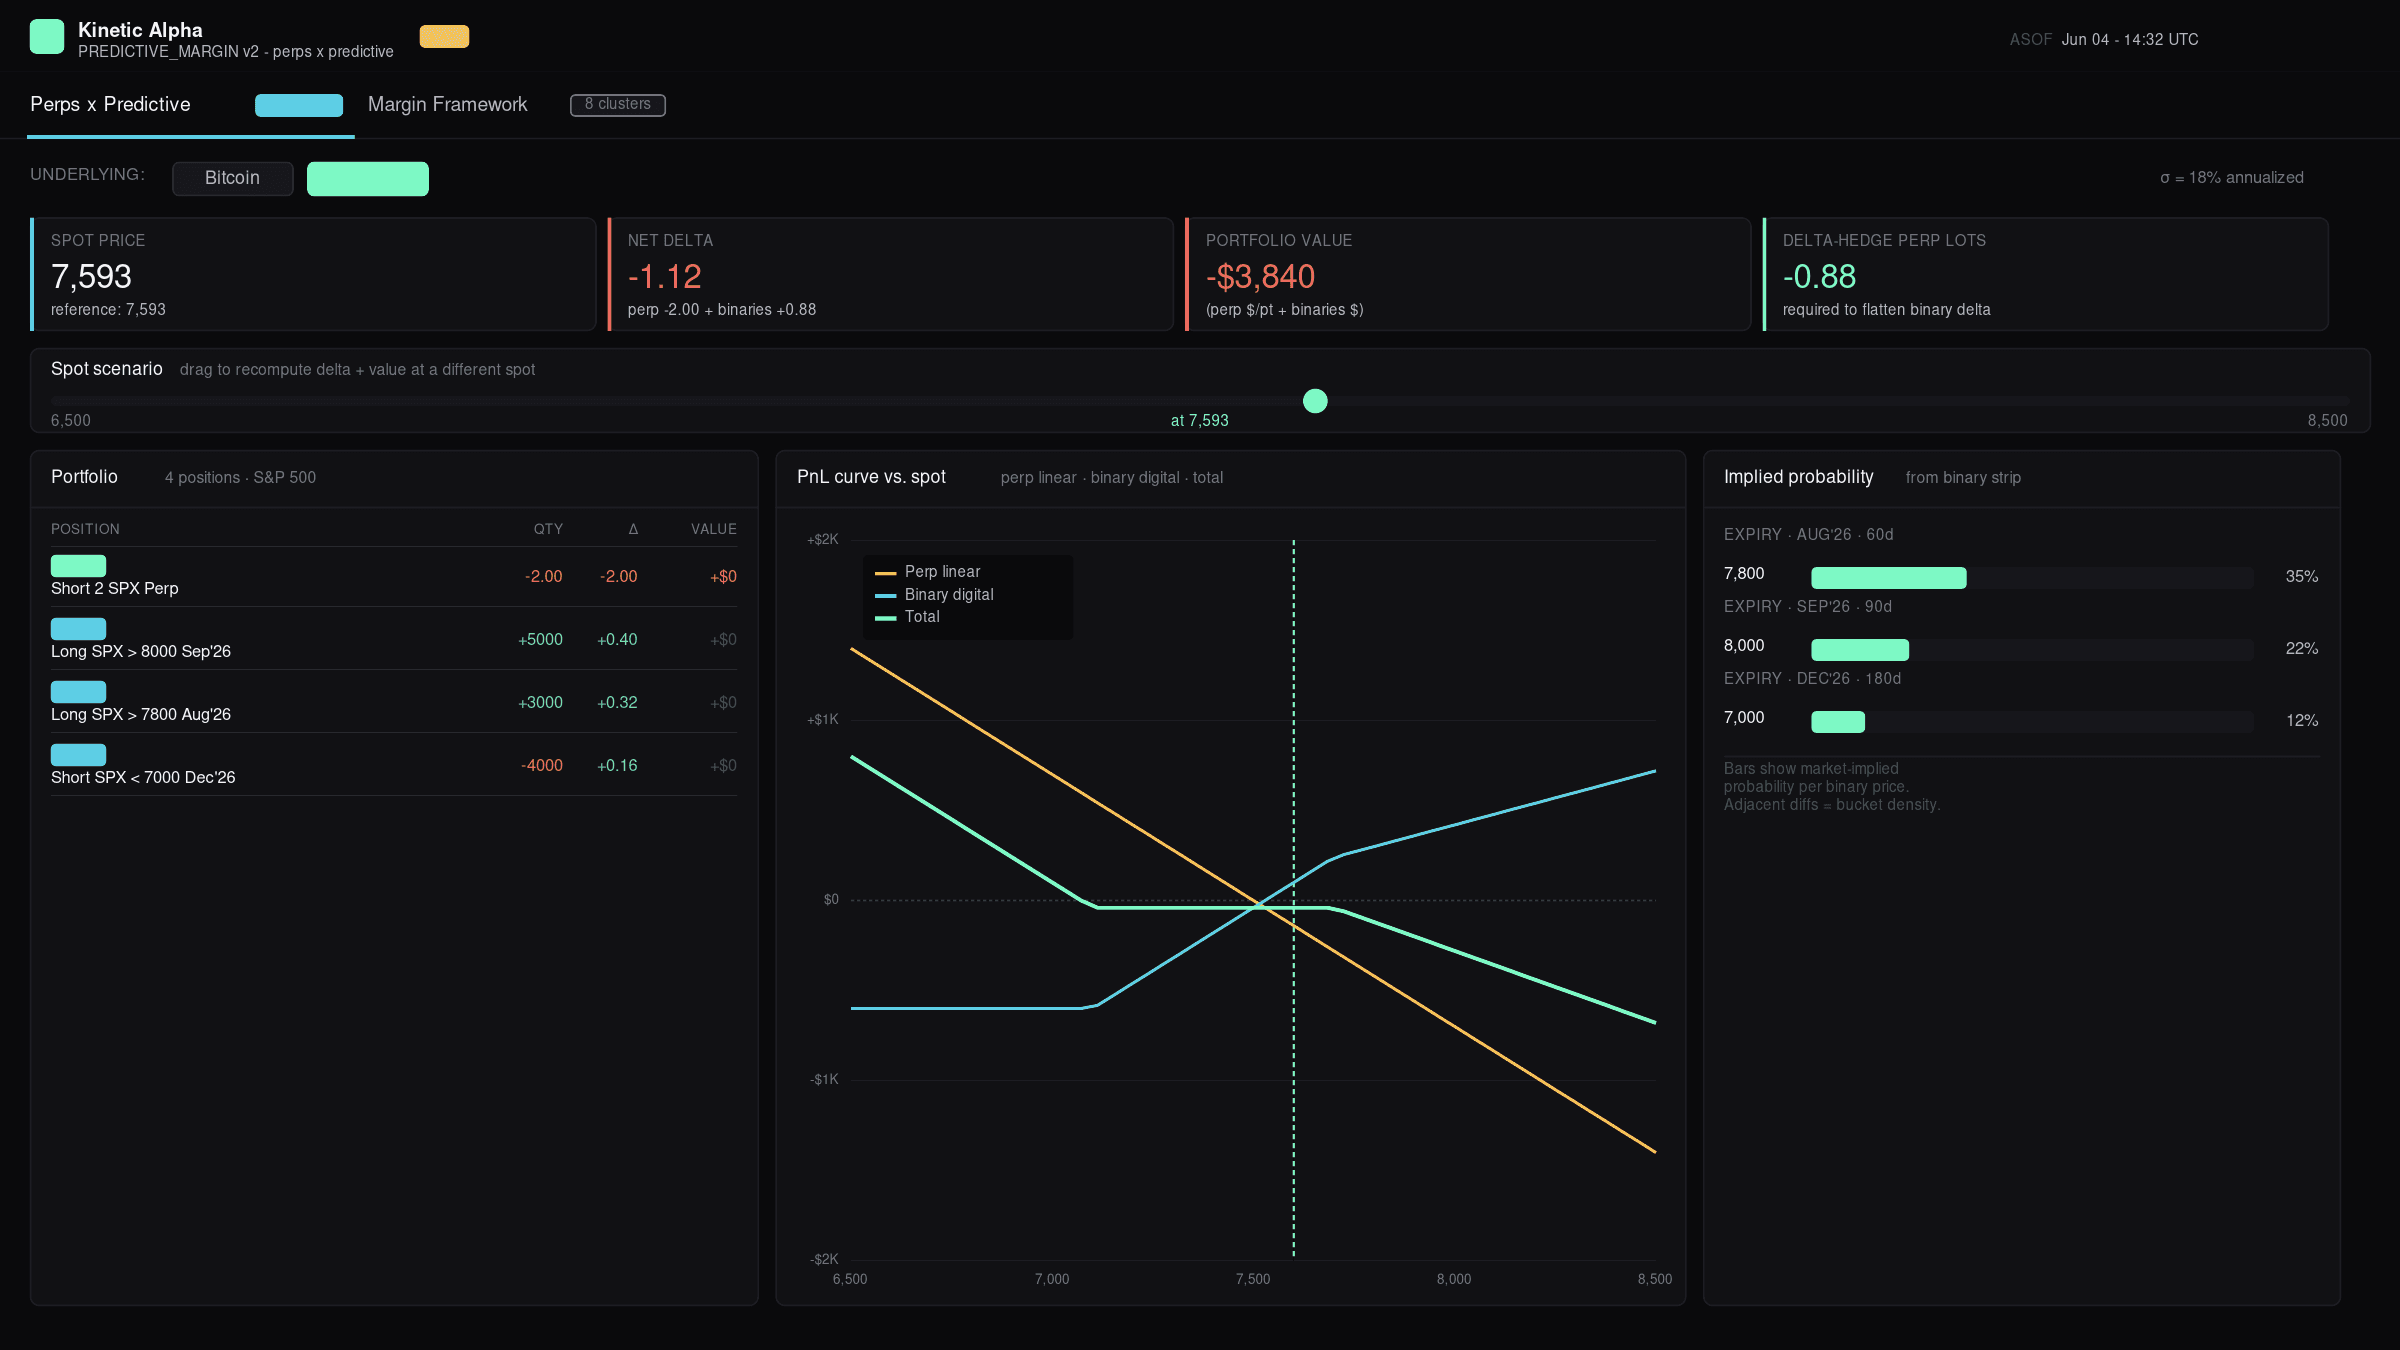This screenshot has height=1350, width=2400.
Task: Click the 7,000 strike probability bar
Action: [2032, 722]
